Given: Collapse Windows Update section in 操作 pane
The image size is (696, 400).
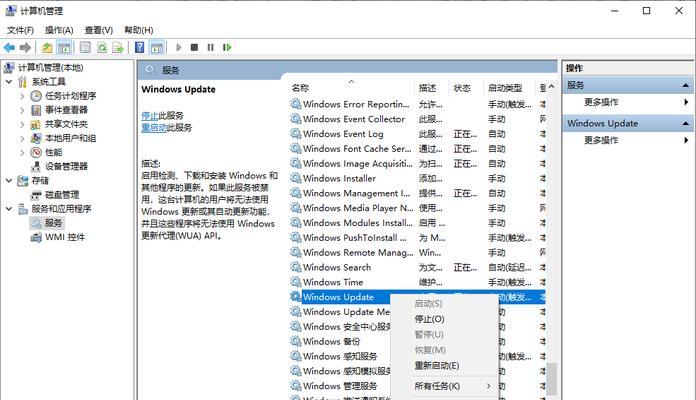Looking at the screenshot, I should pyautogui.click(x=686, y=123).
